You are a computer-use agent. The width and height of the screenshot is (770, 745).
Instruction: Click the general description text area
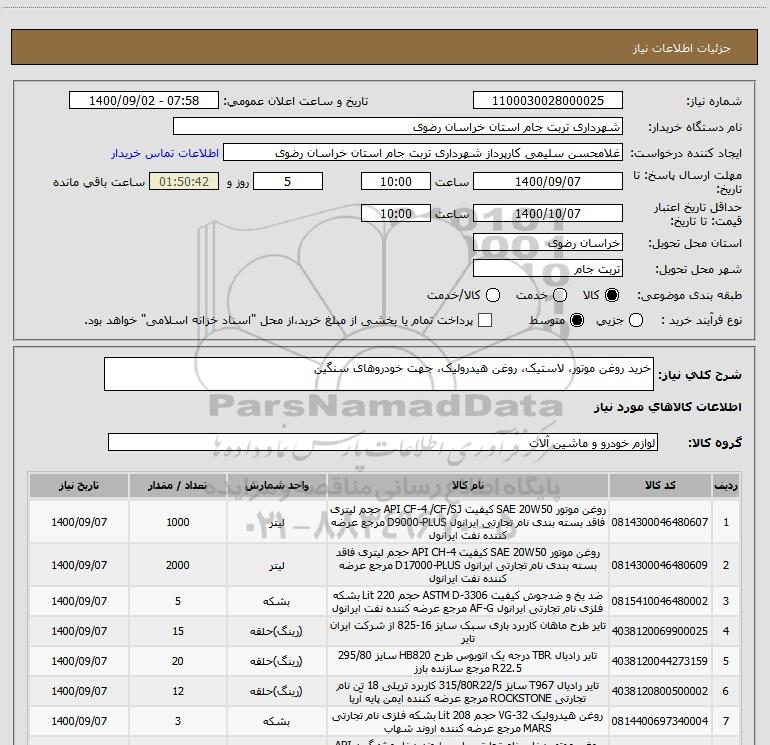pos(379,374)
